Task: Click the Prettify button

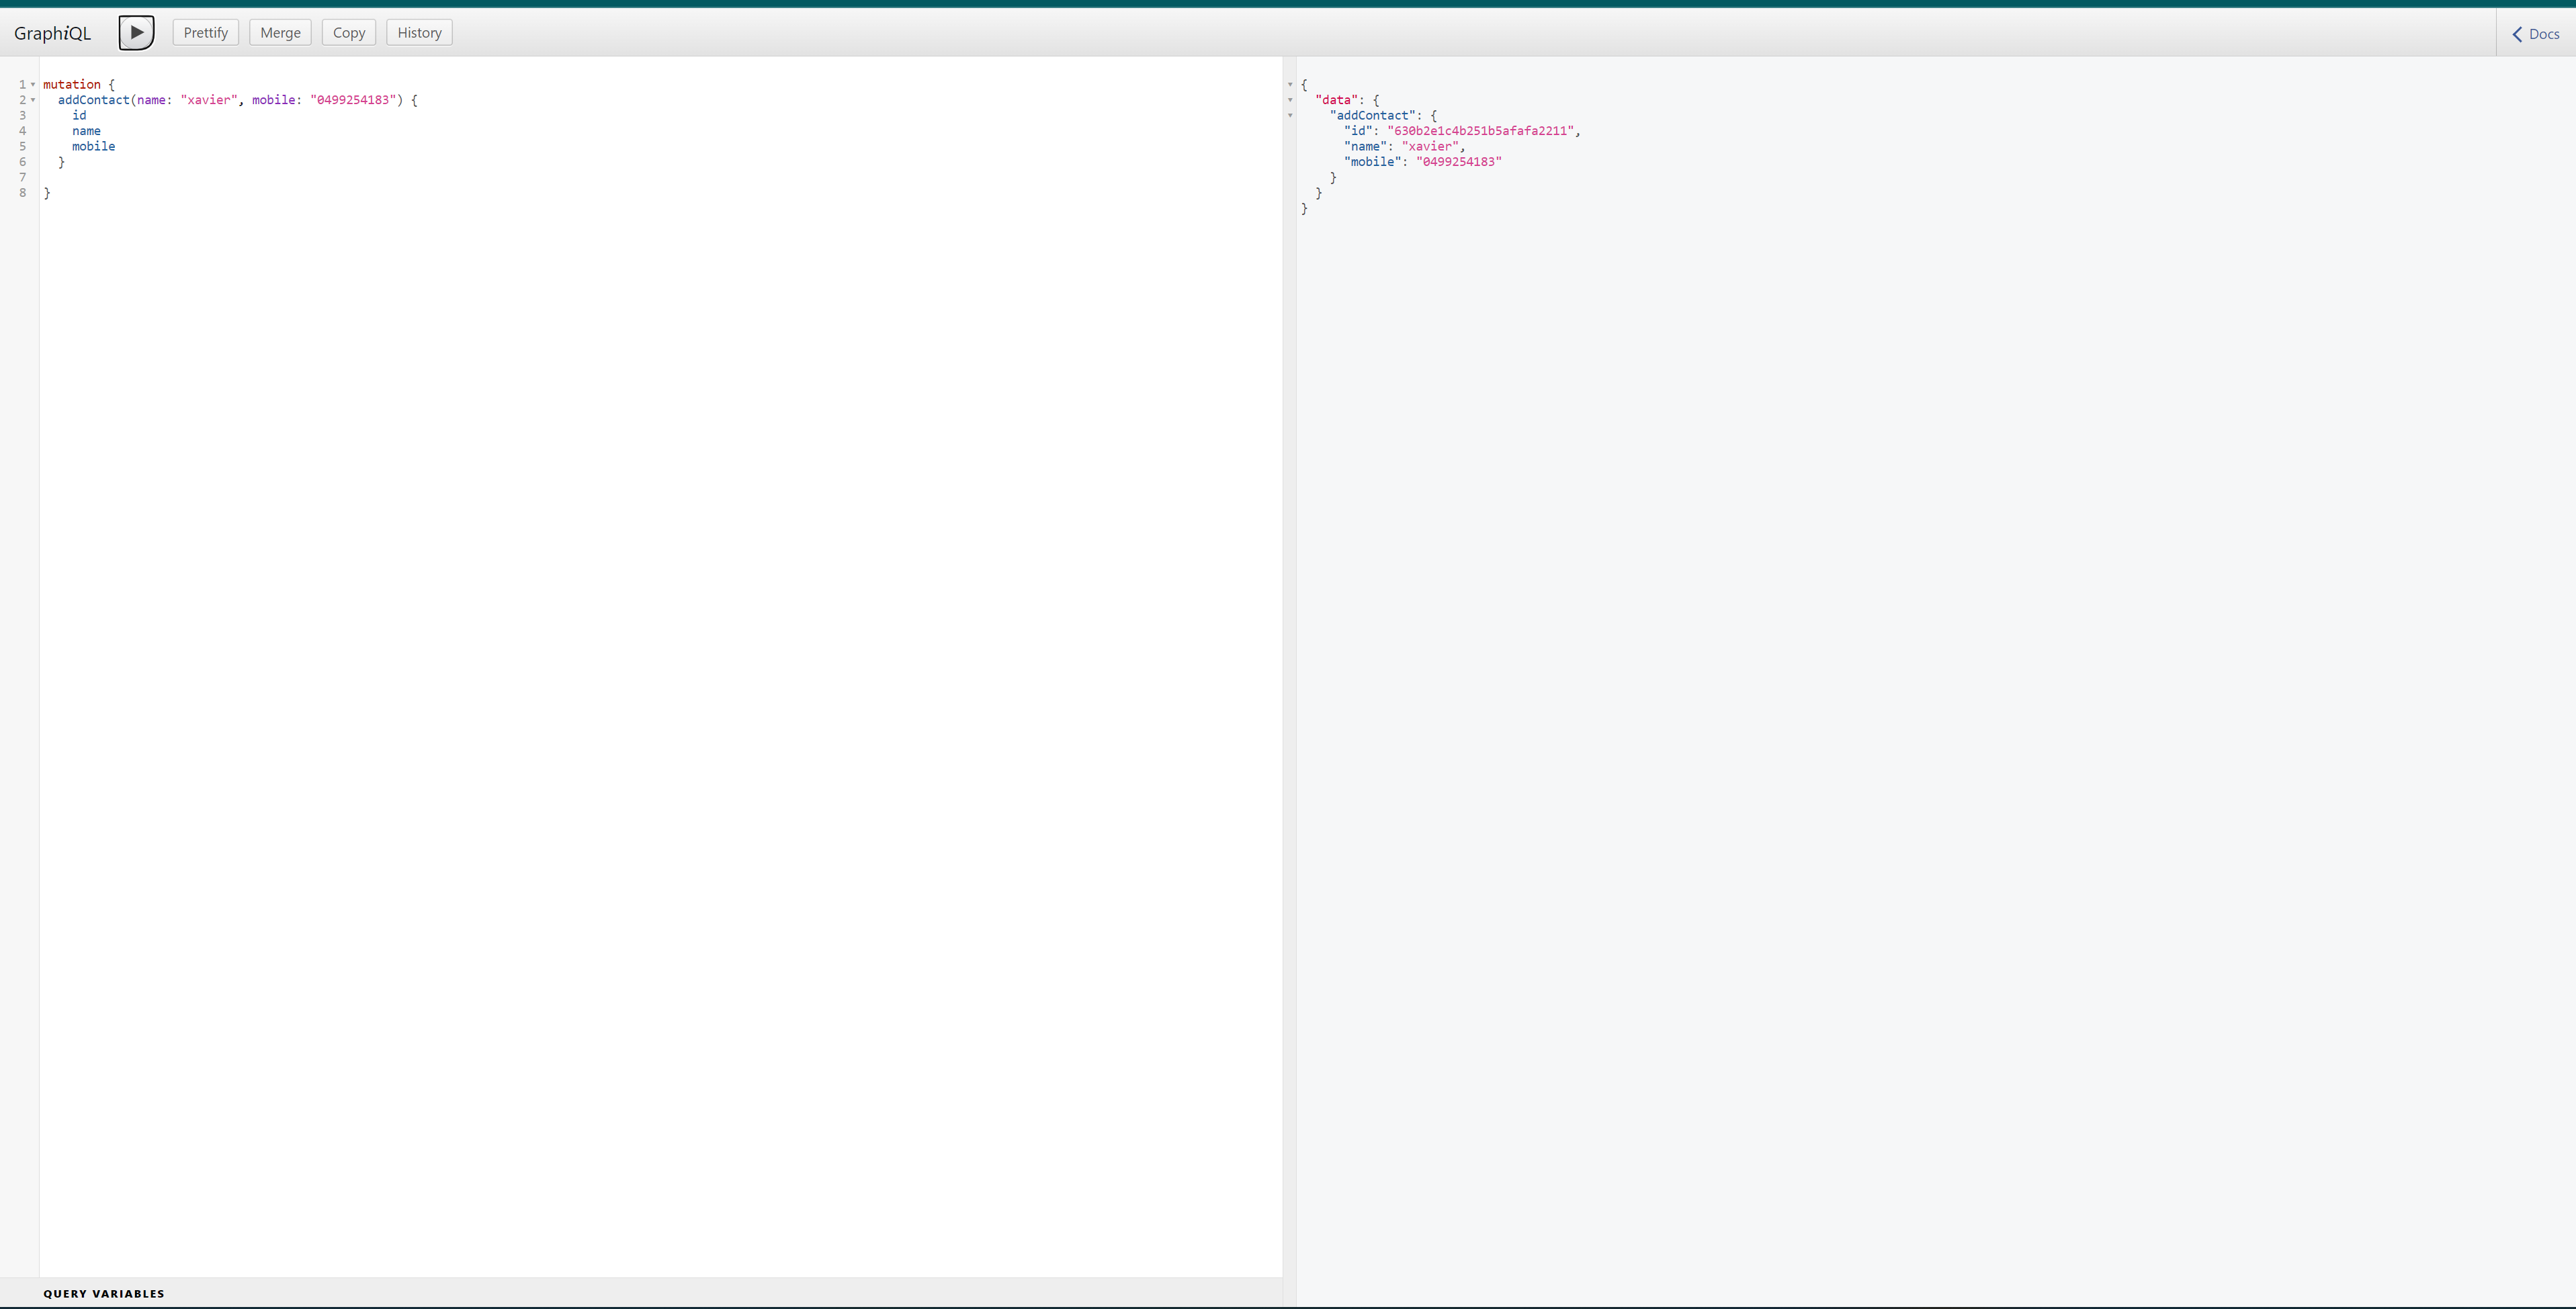Action: pos(204,32)
